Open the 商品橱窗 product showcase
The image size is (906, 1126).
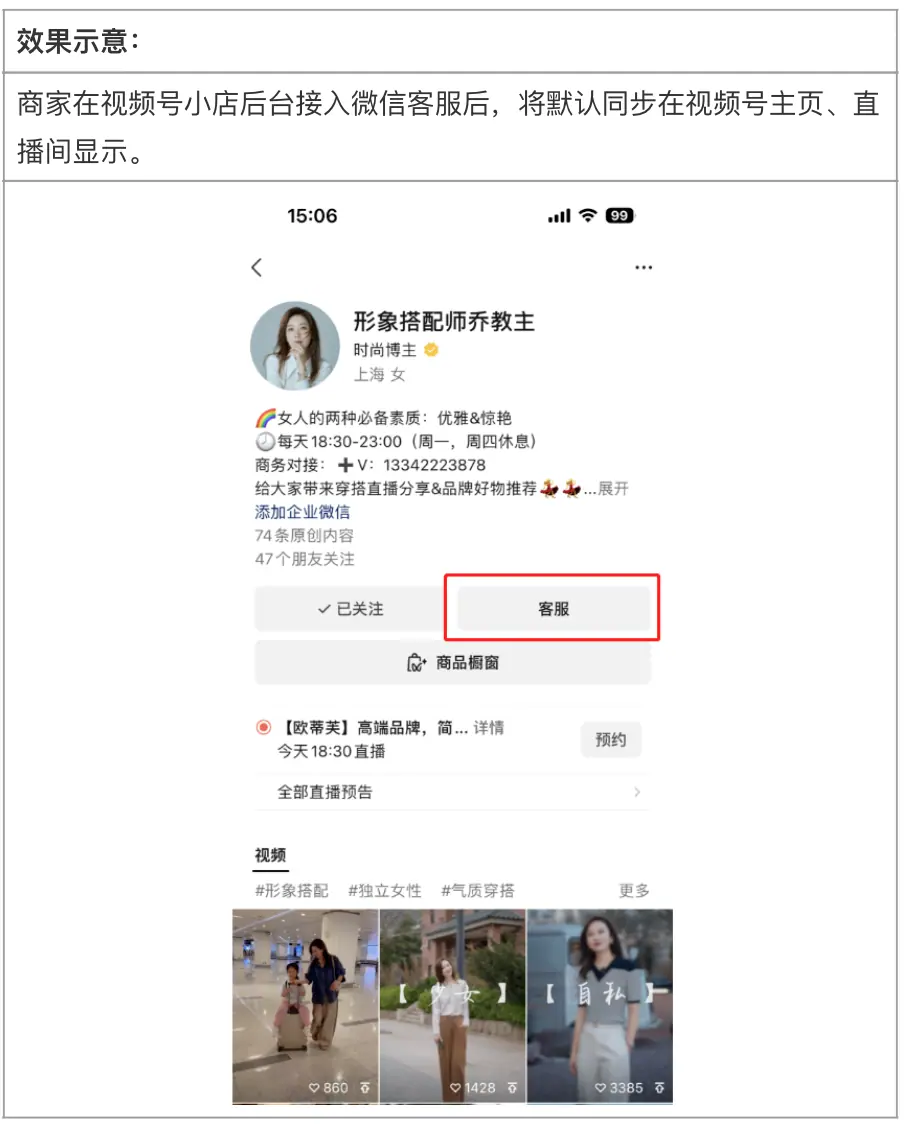tap(452, 662)
